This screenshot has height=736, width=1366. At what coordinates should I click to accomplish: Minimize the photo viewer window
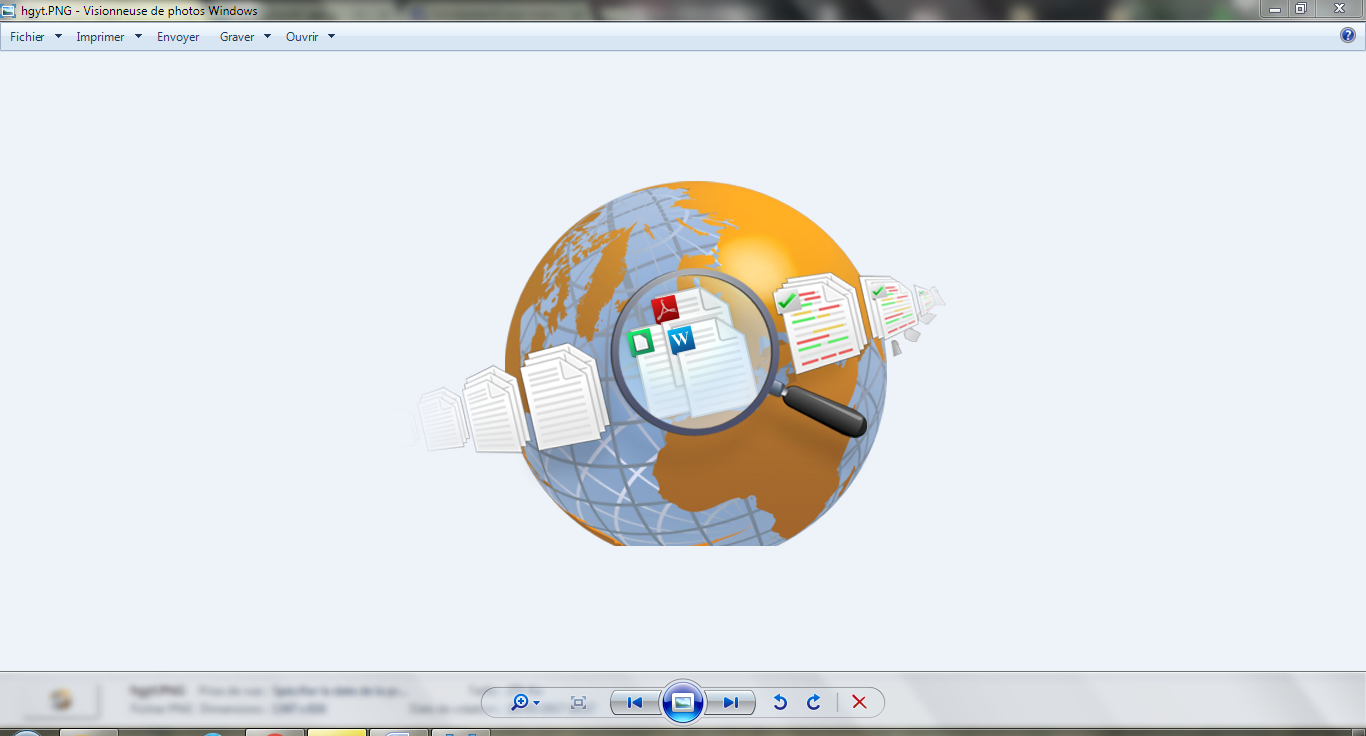[1275, 9]
